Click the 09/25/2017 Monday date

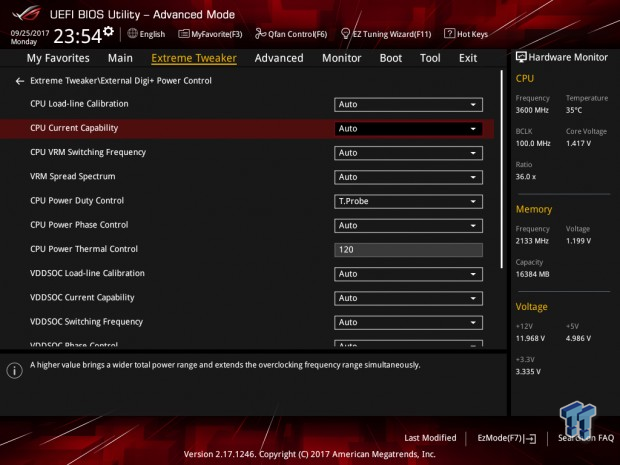pyautogui.click(x=30, y=37)
